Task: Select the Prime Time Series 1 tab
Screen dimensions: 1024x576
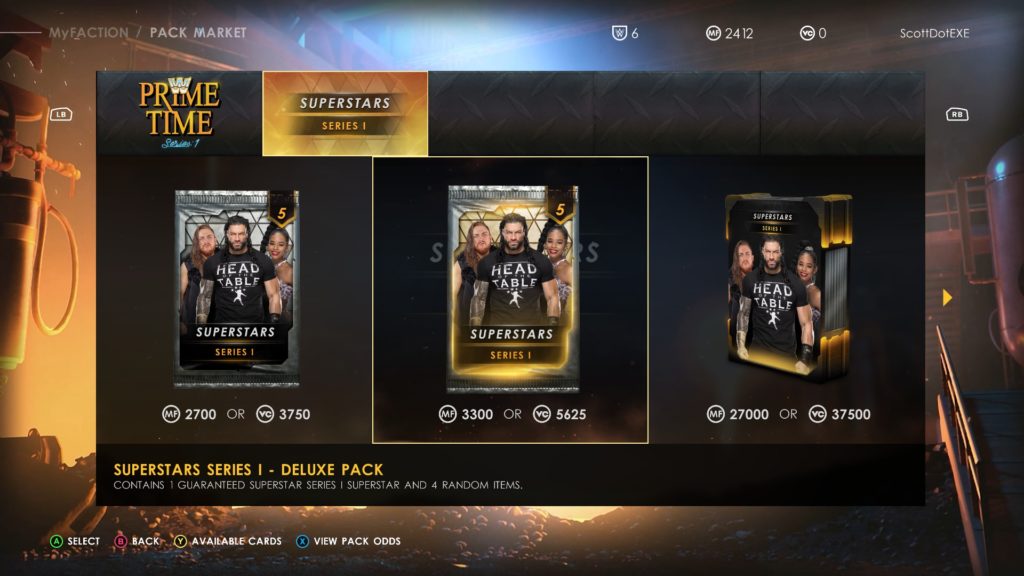Action: pyautogui.click(x=179, y=113)
